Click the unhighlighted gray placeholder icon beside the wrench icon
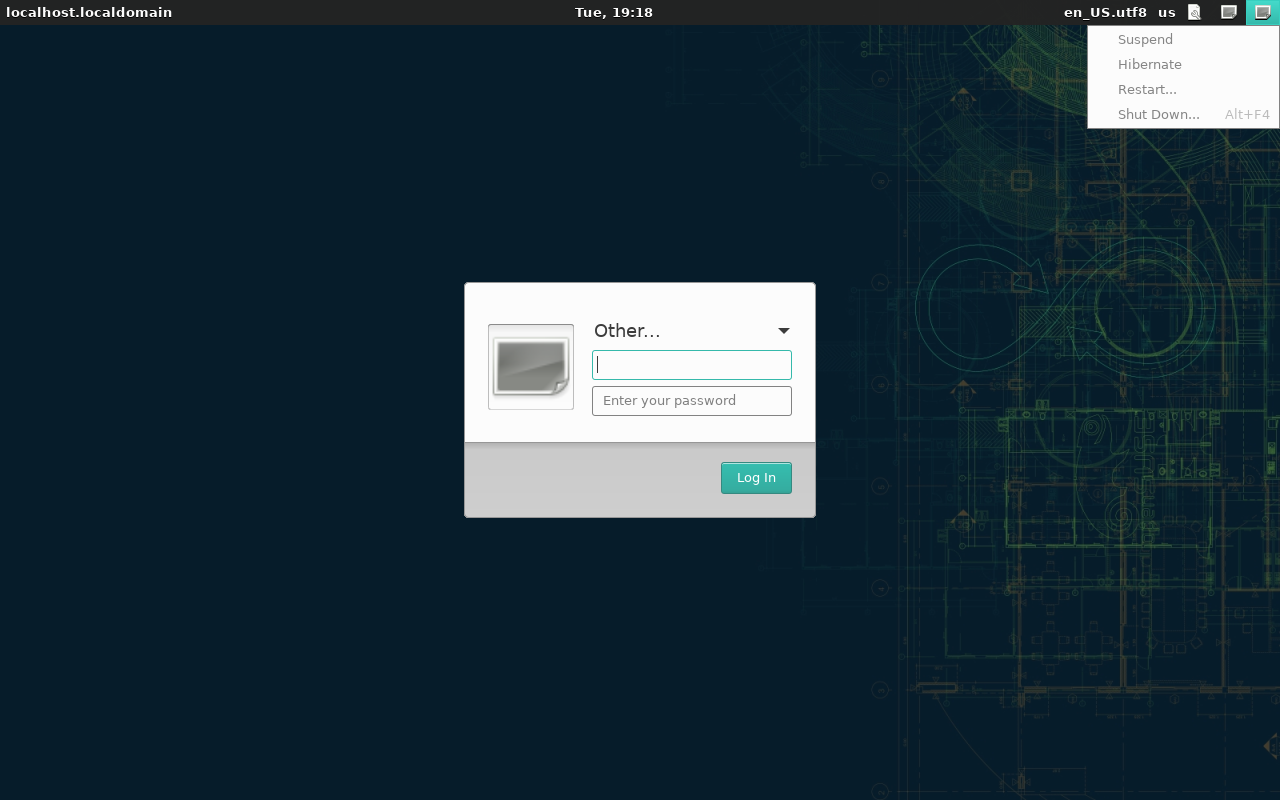This screenshot has height=800, width=1280. click(1229, 12)
